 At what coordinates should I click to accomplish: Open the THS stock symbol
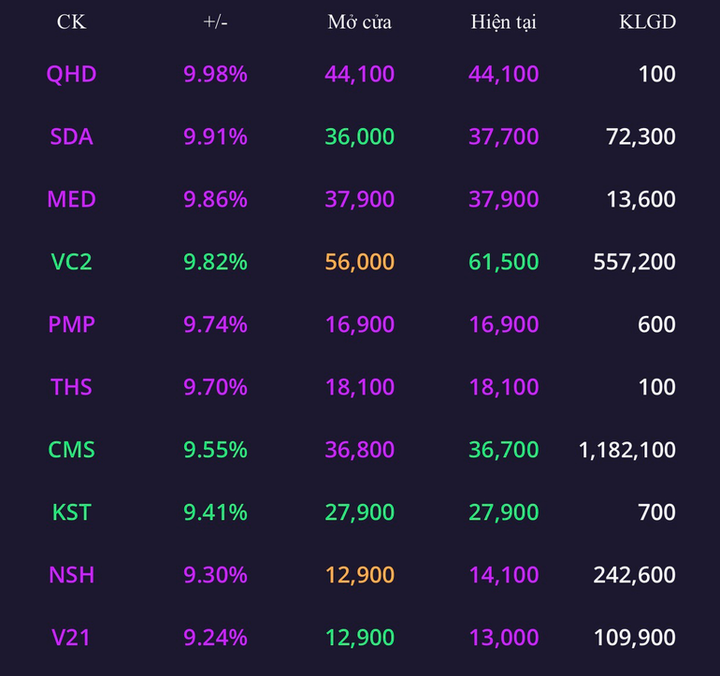pos(72,387)
